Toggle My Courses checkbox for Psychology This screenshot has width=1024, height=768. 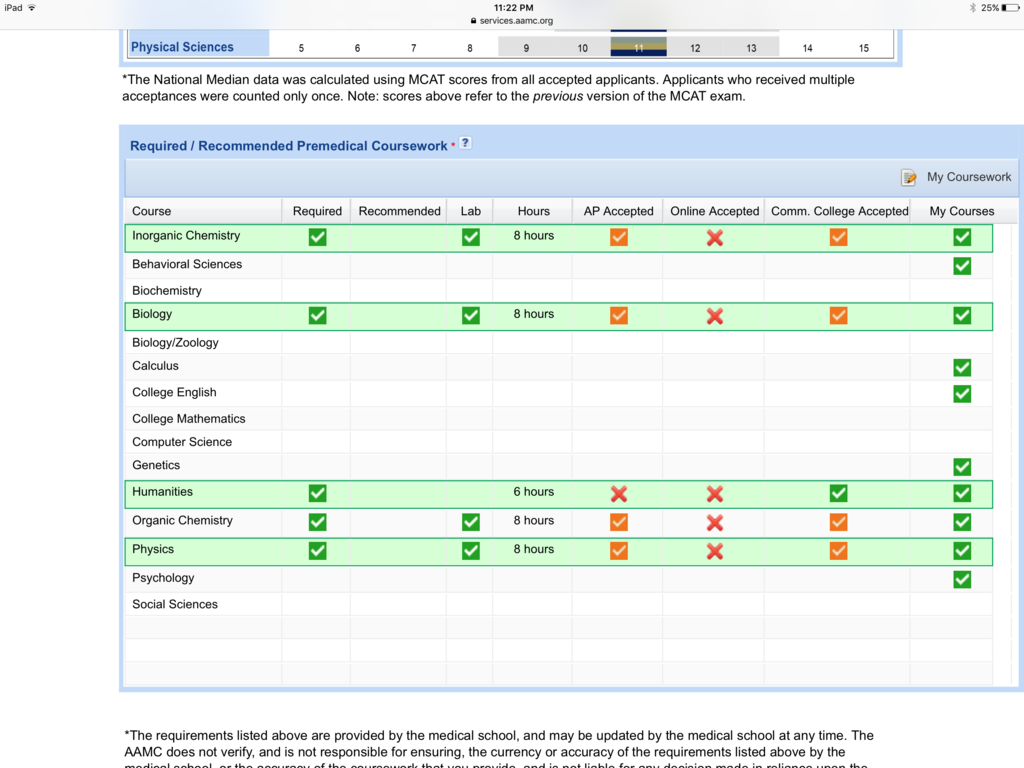[x=962, y=579]
